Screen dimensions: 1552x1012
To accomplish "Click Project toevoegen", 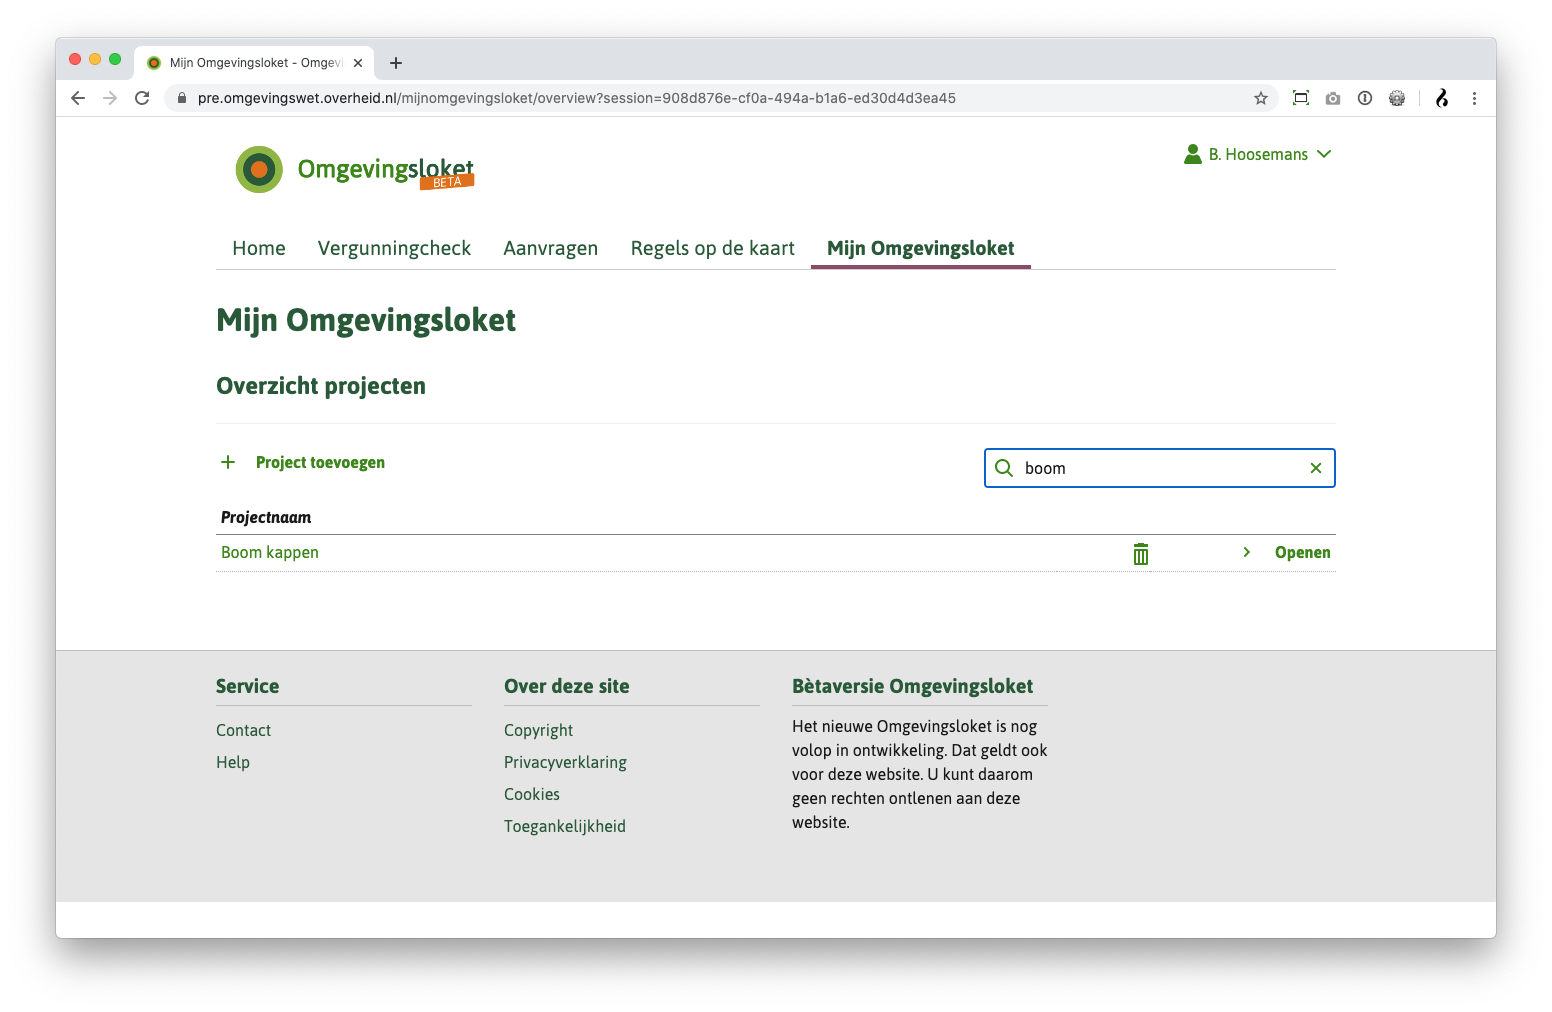I will [x=320, y=462].
